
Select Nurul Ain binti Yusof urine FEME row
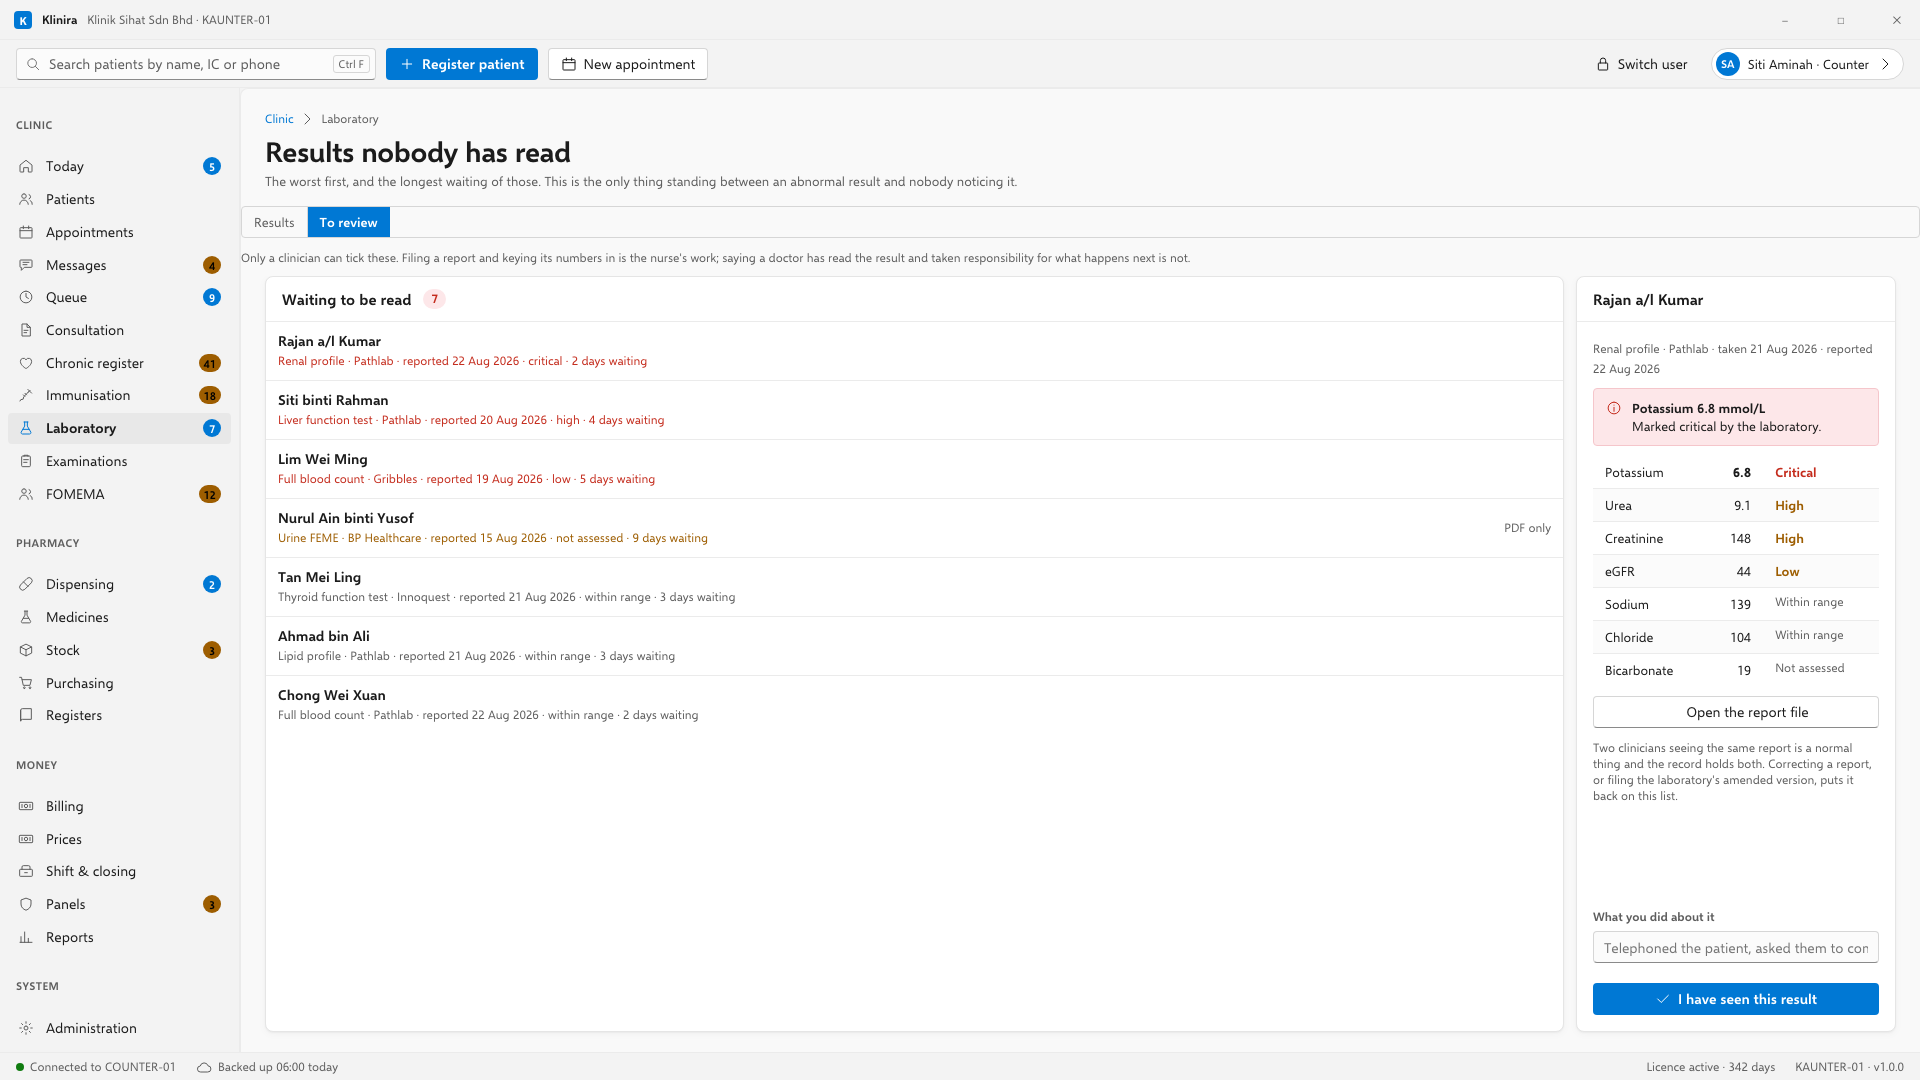(x=914, y=528)
